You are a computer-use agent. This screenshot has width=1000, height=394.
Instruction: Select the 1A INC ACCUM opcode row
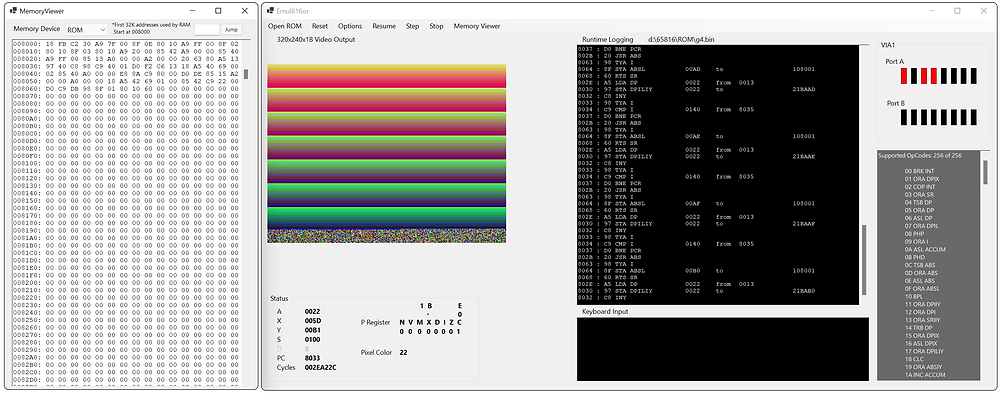[925, 374]
